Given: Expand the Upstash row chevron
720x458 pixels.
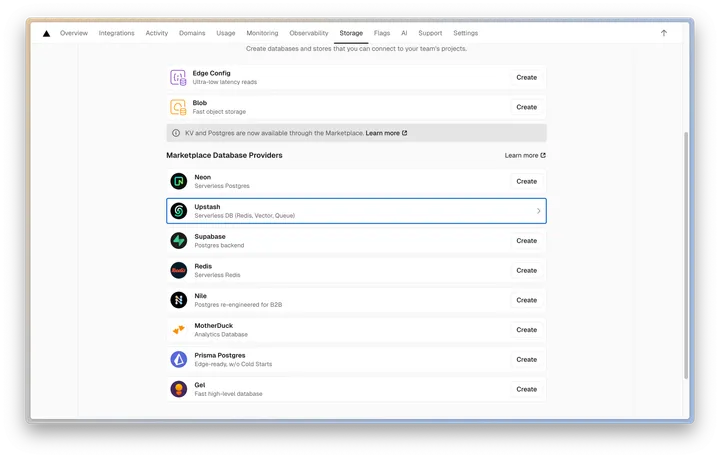Looking at the screenshot, I should [539, 211].
